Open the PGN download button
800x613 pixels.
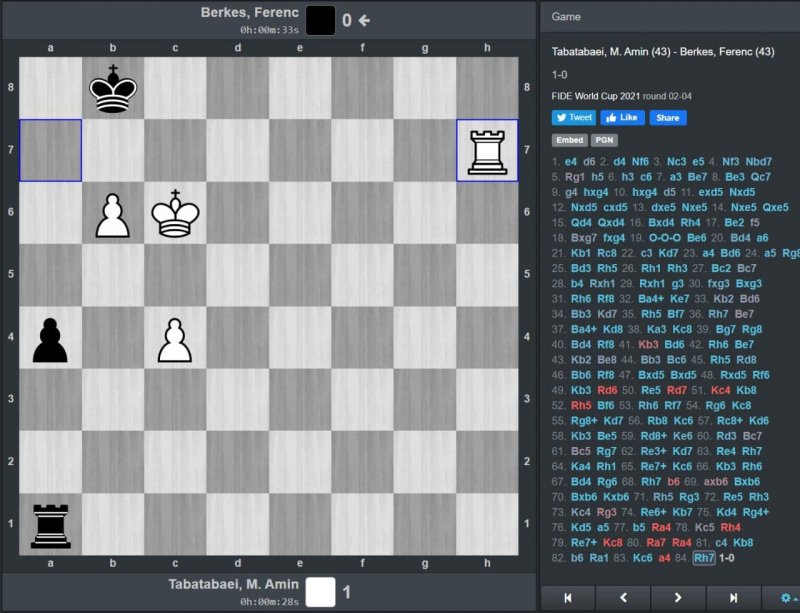click(x=604, y=141)
